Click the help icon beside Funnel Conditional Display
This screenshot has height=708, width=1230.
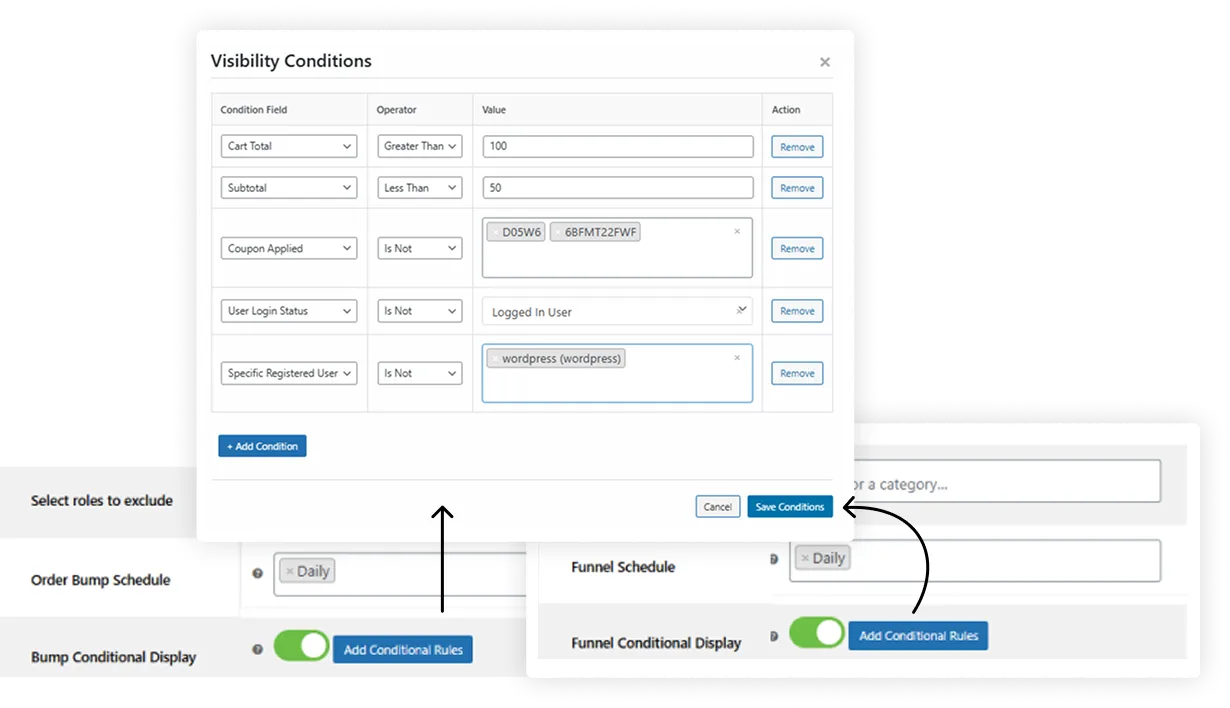[773, 636]
